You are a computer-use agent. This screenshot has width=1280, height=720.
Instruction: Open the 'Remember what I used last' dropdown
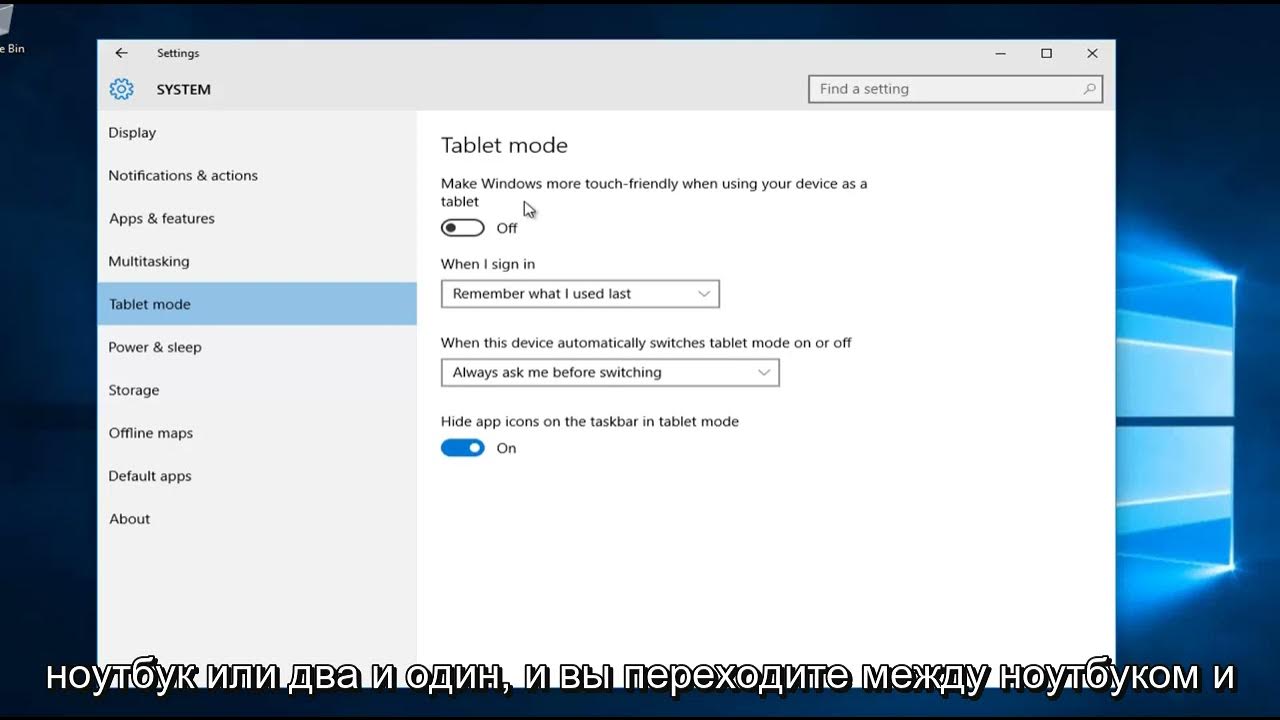click(x=580, y=294)
